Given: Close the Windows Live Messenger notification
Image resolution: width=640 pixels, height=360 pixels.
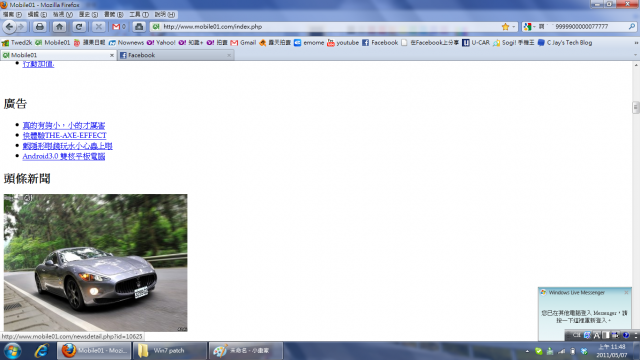Looking at the screenshot, I should coord(627,292).
